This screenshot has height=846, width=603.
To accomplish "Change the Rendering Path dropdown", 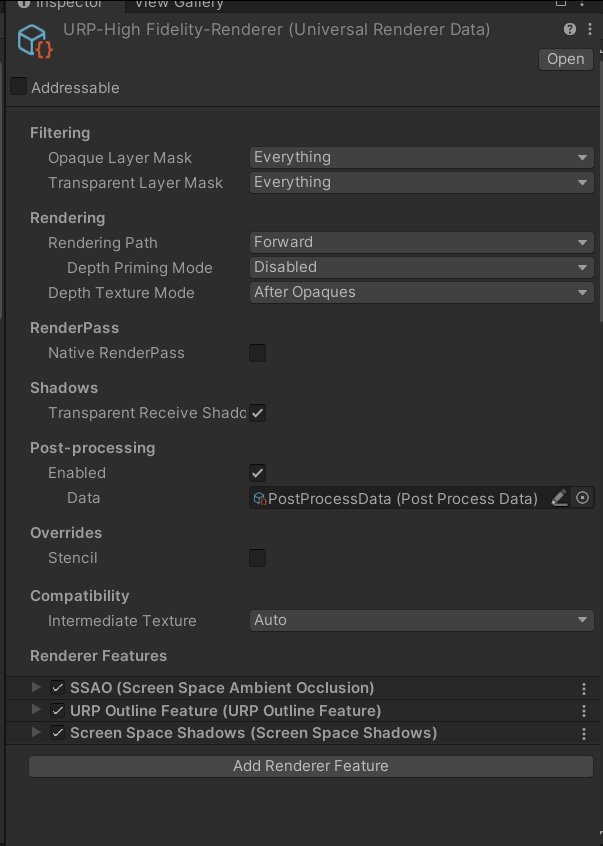I will click(420, 242).
